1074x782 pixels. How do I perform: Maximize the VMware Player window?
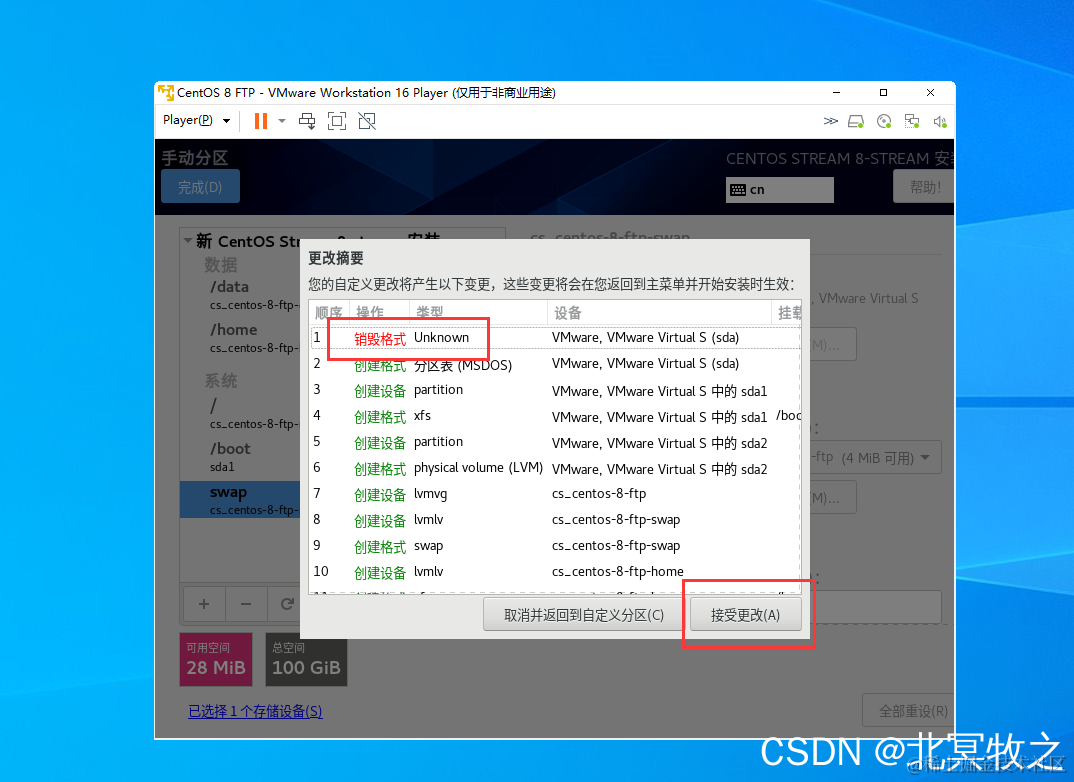pos(883,92)
